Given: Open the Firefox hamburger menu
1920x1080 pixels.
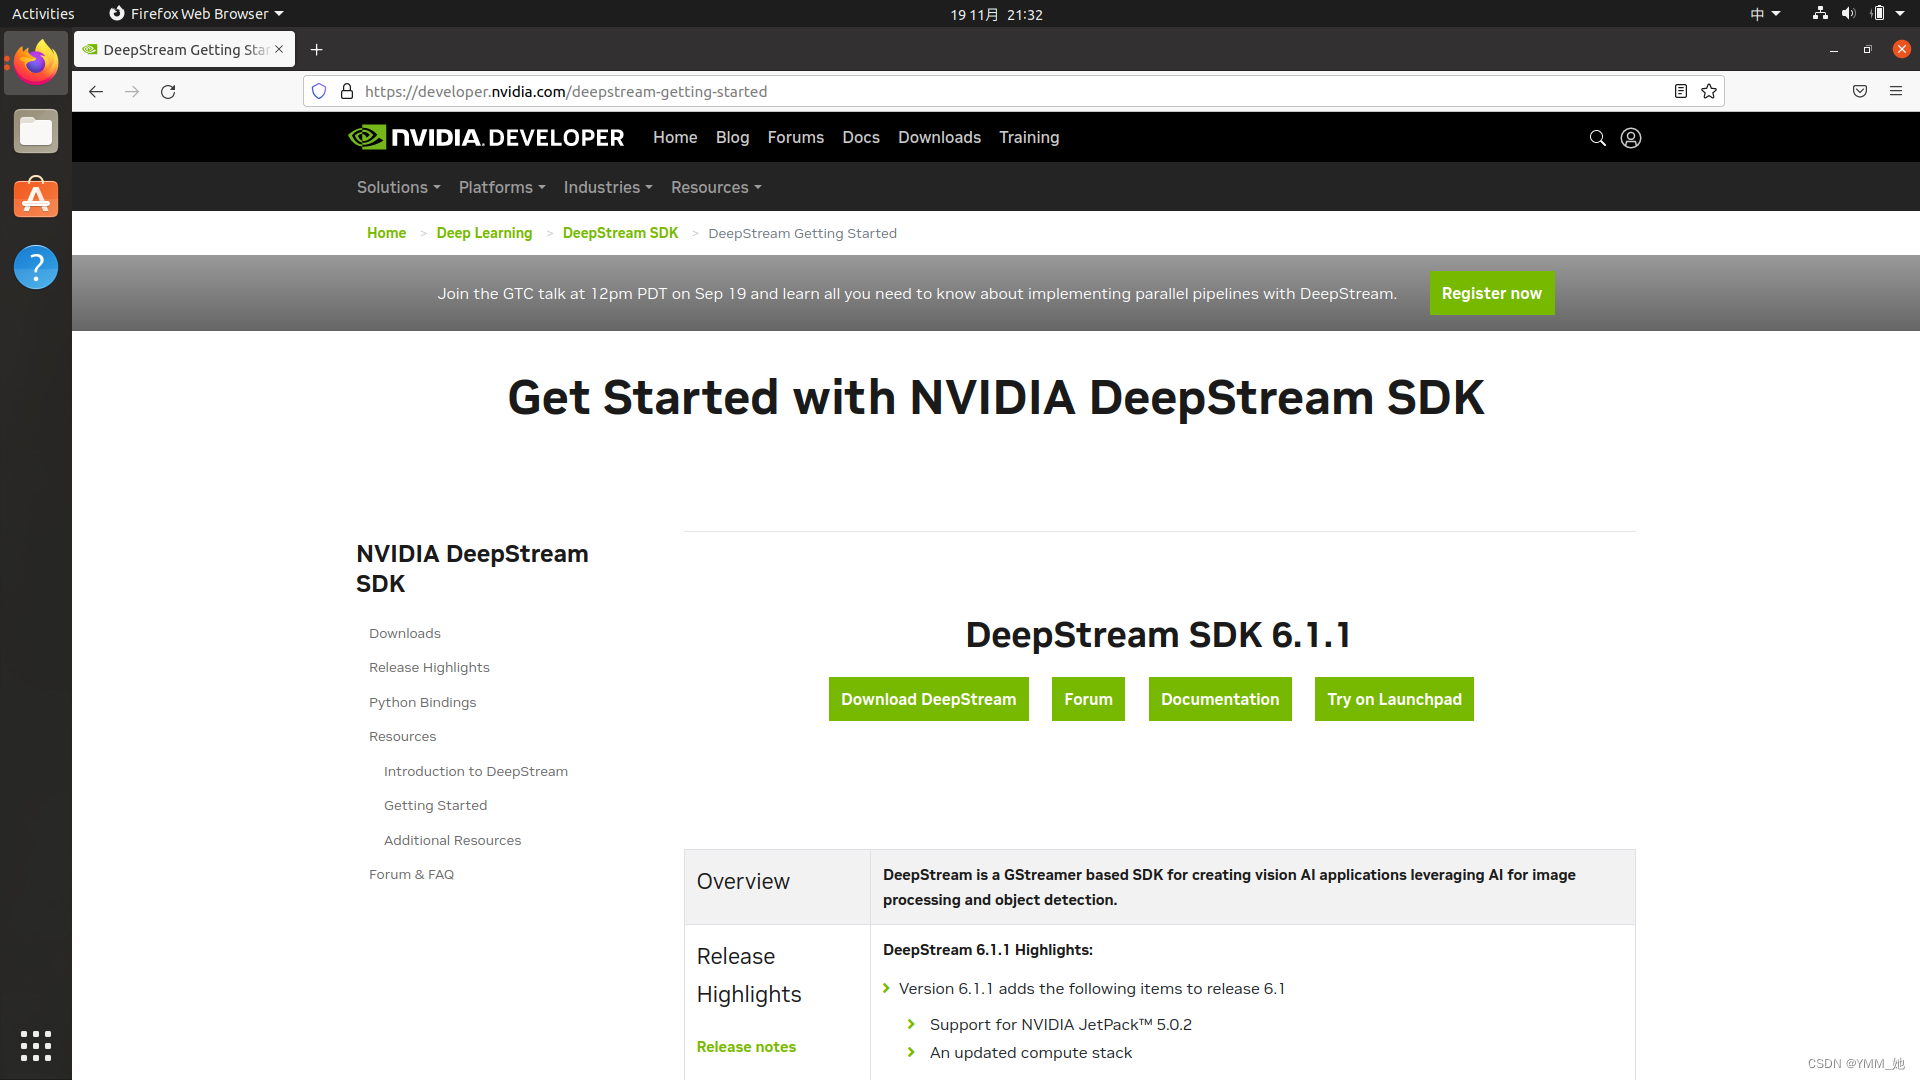Looking at the screenshot, I should tap(1896, 91).
